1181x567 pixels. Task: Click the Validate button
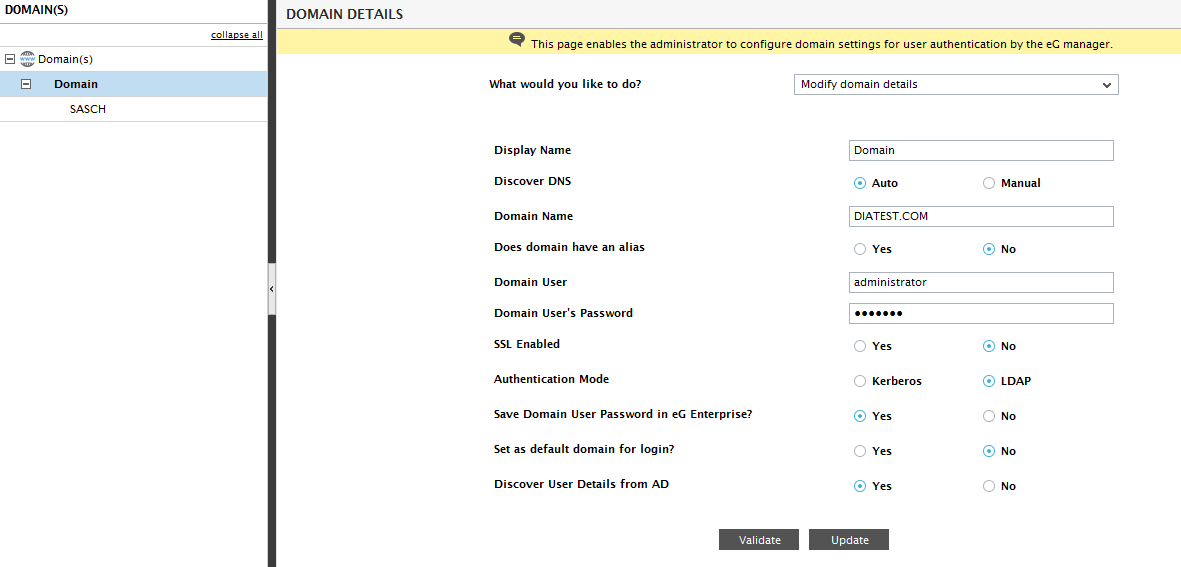pyautogui.click(x=759, y=540)
